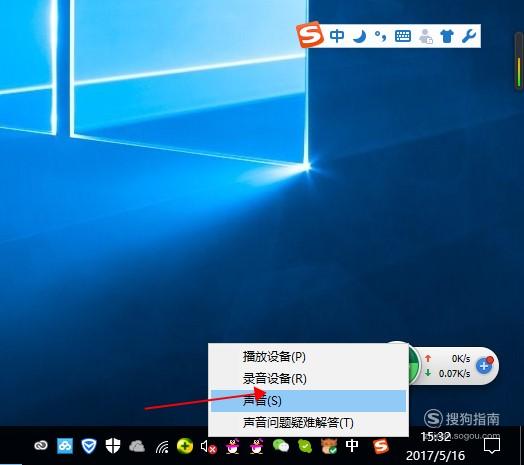
Task: Click the Sogou account login person icon
Action: point(426,36)
